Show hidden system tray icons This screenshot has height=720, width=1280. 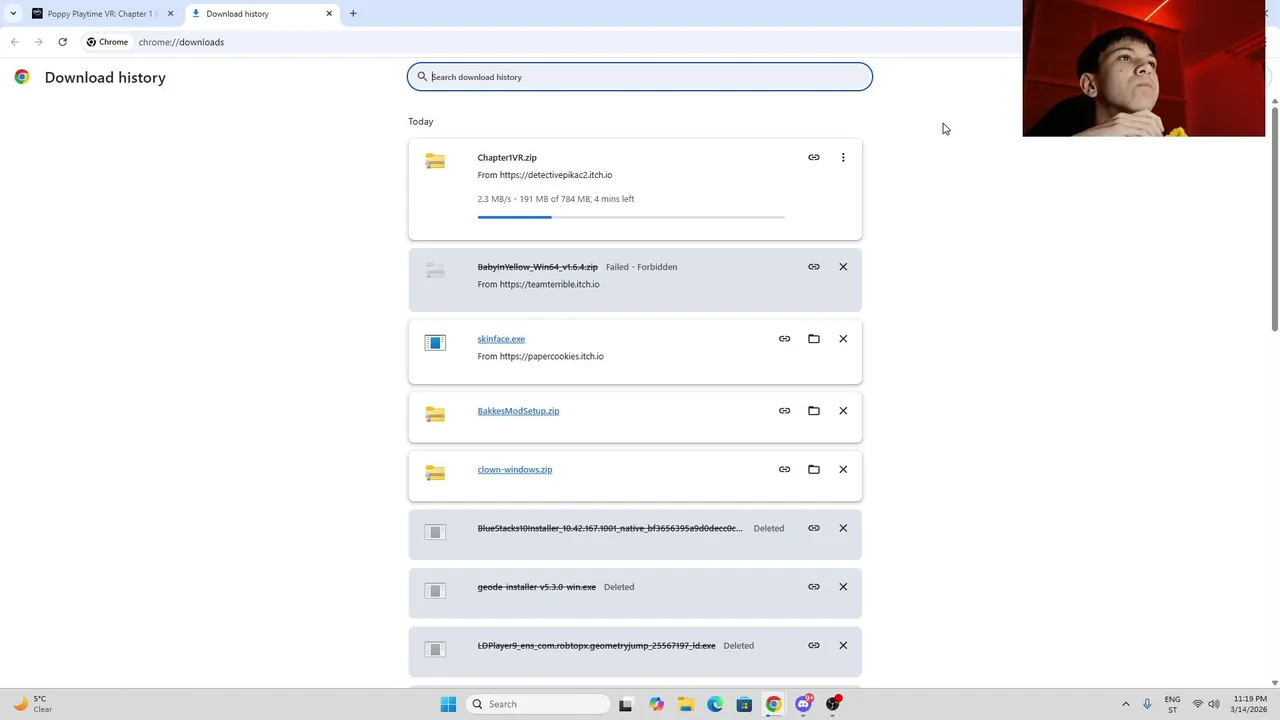coord(1125,704)
